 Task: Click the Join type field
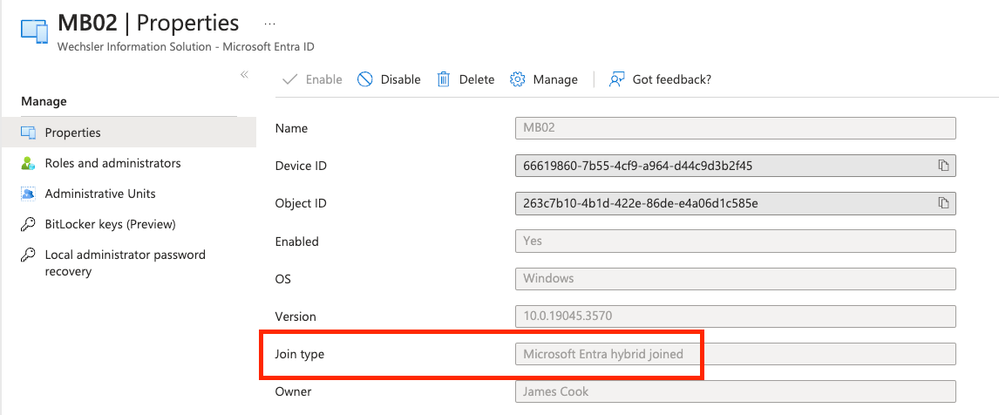(735, 354)
